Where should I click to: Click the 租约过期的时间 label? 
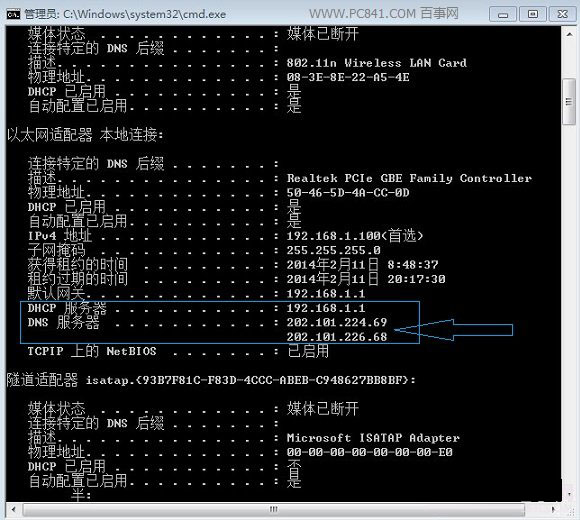click(78, 279)
